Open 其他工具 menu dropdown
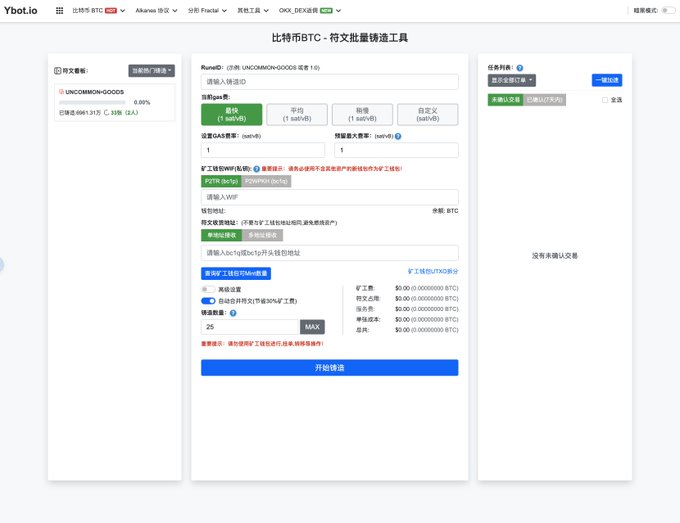Screen dimensions: 680x523 (x=253, y=10)
